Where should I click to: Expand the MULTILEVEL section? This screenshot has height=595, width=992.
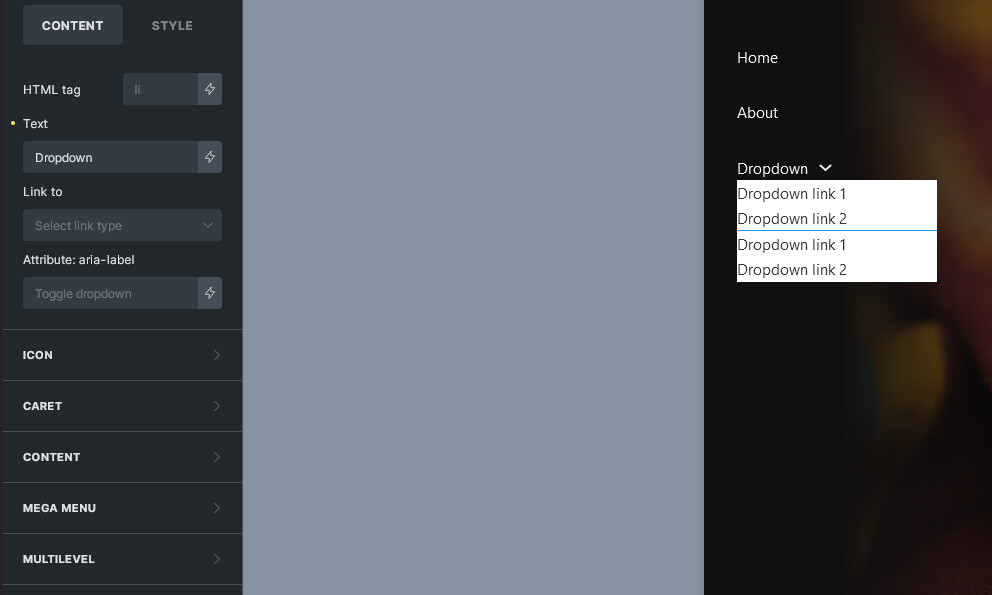point(122,559)
